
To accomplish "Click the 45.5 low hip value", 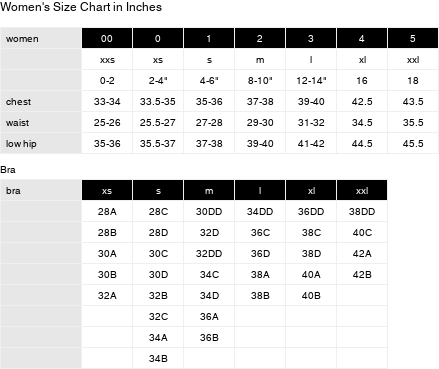I will (x=413, y=144).
